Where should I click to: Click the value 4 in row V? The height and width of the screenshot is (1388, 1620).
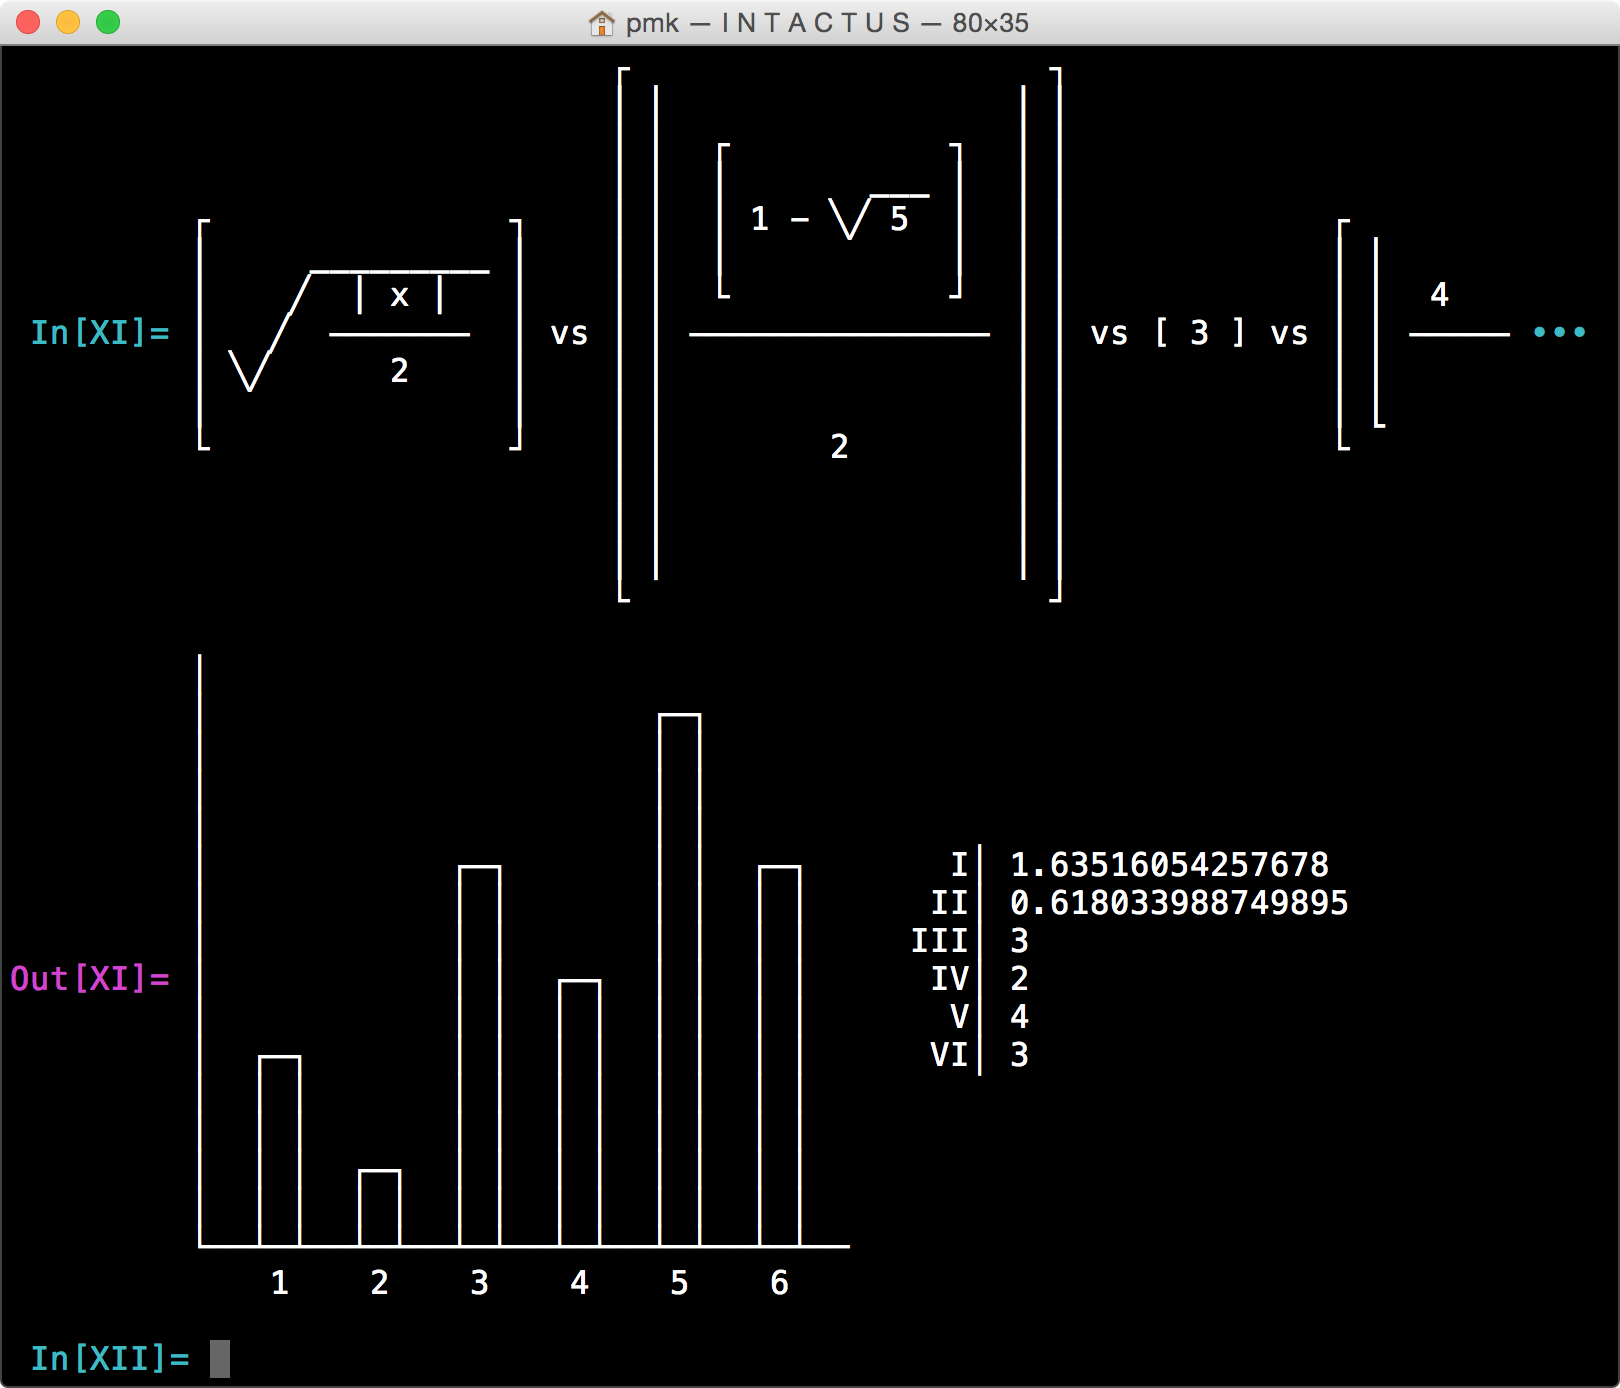1019,1016
